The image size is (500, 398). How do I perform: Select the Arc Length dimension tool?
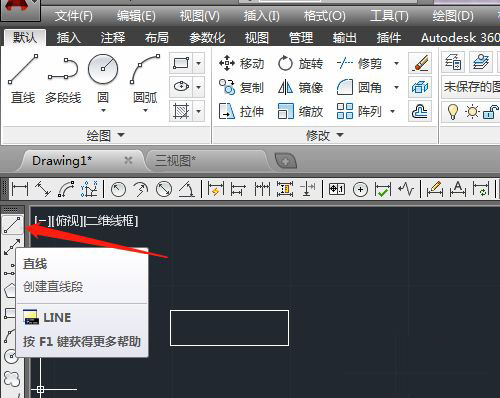pos(66,189)
